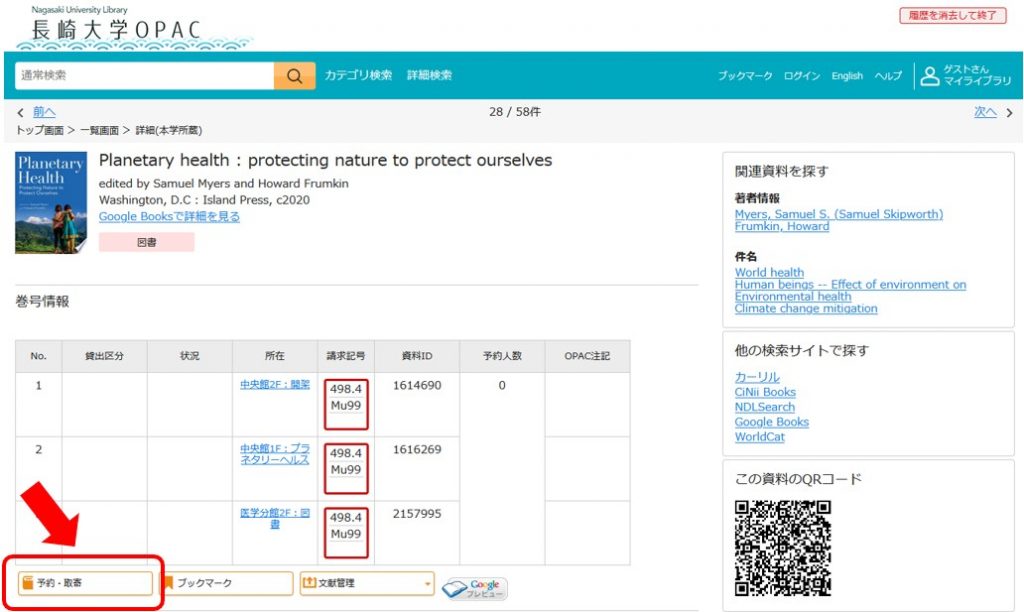Open the WorldCat external search link
The image size is (1024, 612).
point(759,437)
